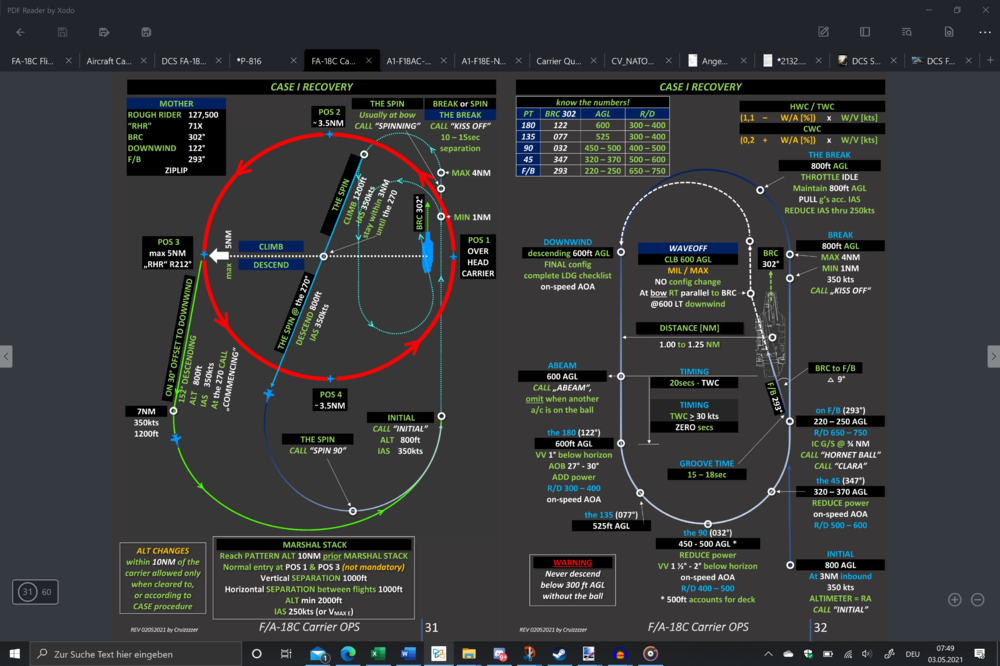The image size is (1000, 666).
Task: Open Steam from the taskbar
Action: coord(559,654)
